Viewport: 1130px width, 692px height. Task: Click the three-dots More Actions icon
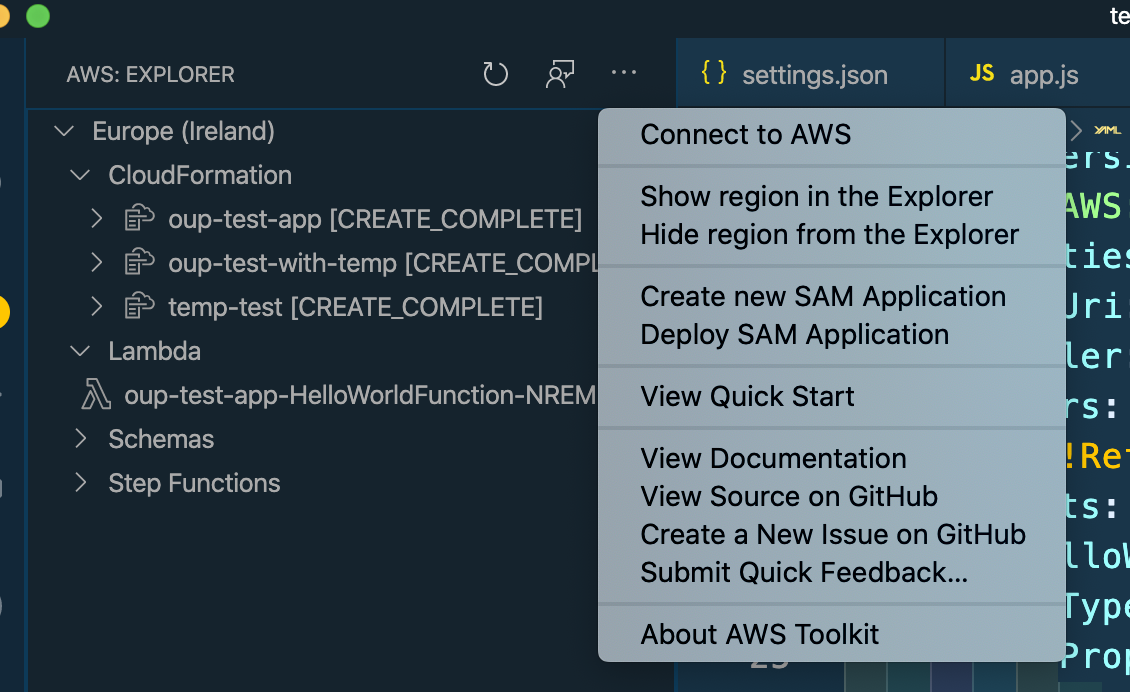tap(624, 73)
